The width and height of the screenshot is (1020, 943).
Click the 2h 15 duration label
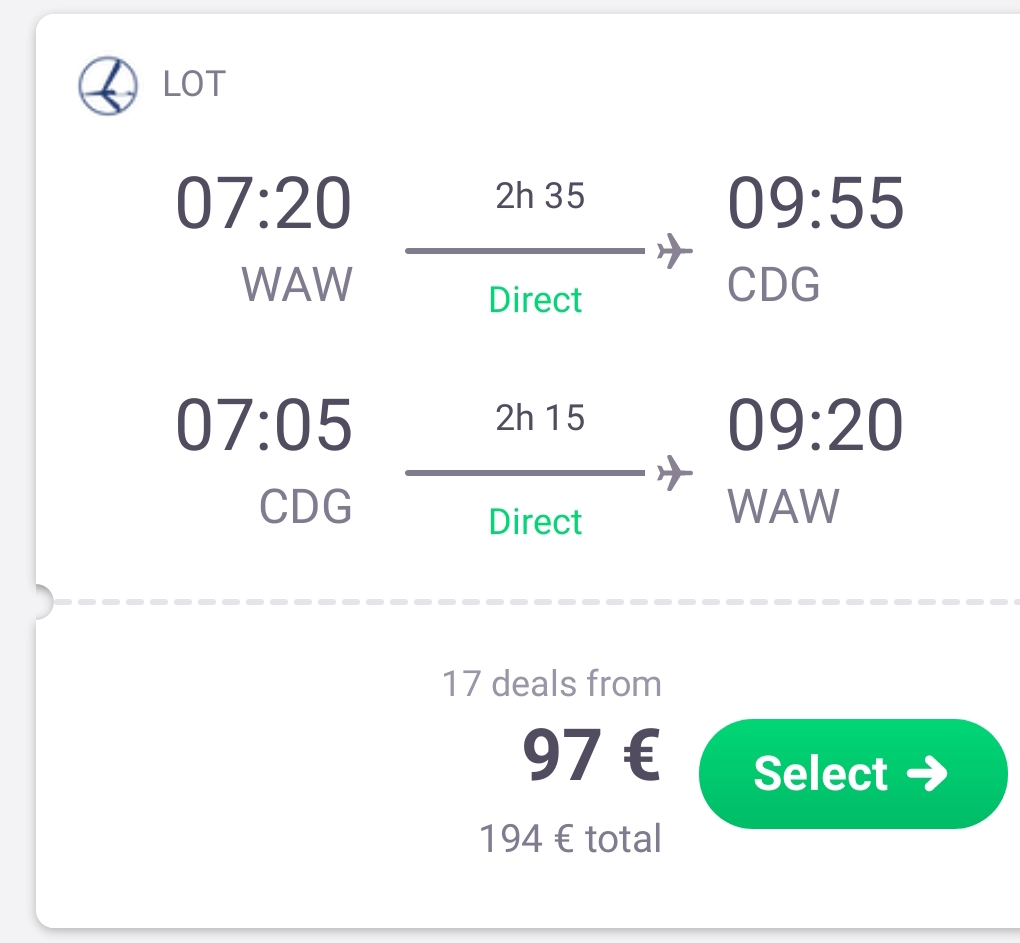tap(540, 418)
